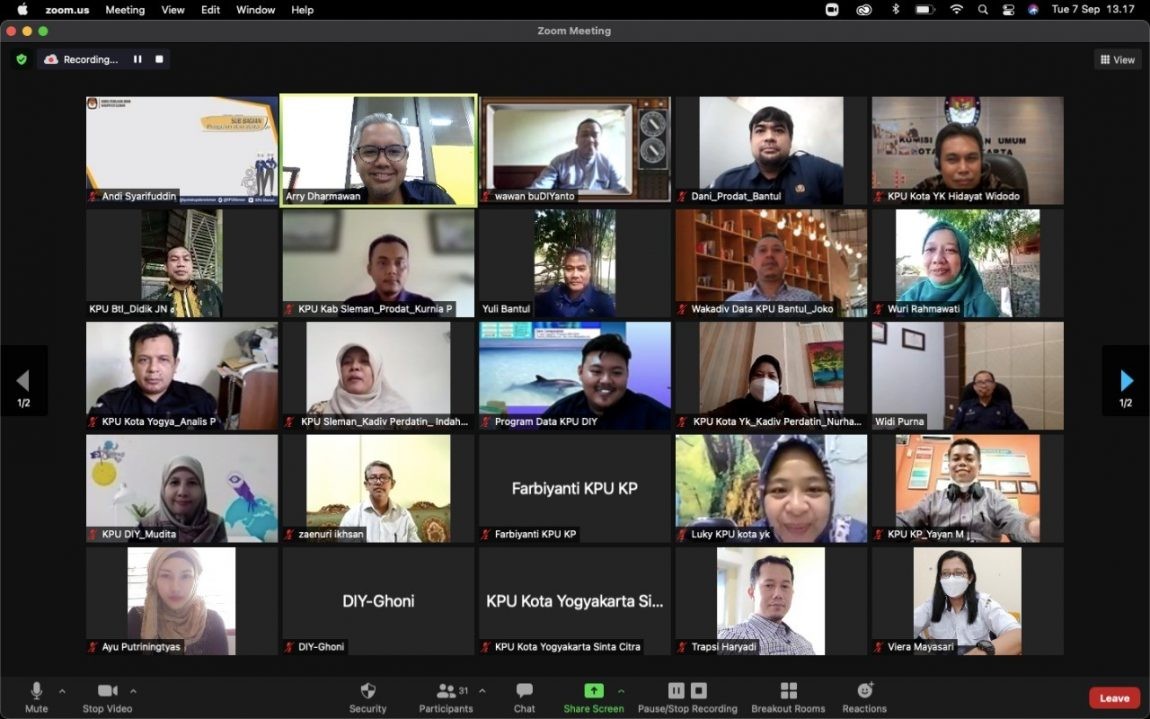The image size is (1150, 719).
Task: Open the Meeting menu in the menu bar
Action: click(x=125, y=10)
